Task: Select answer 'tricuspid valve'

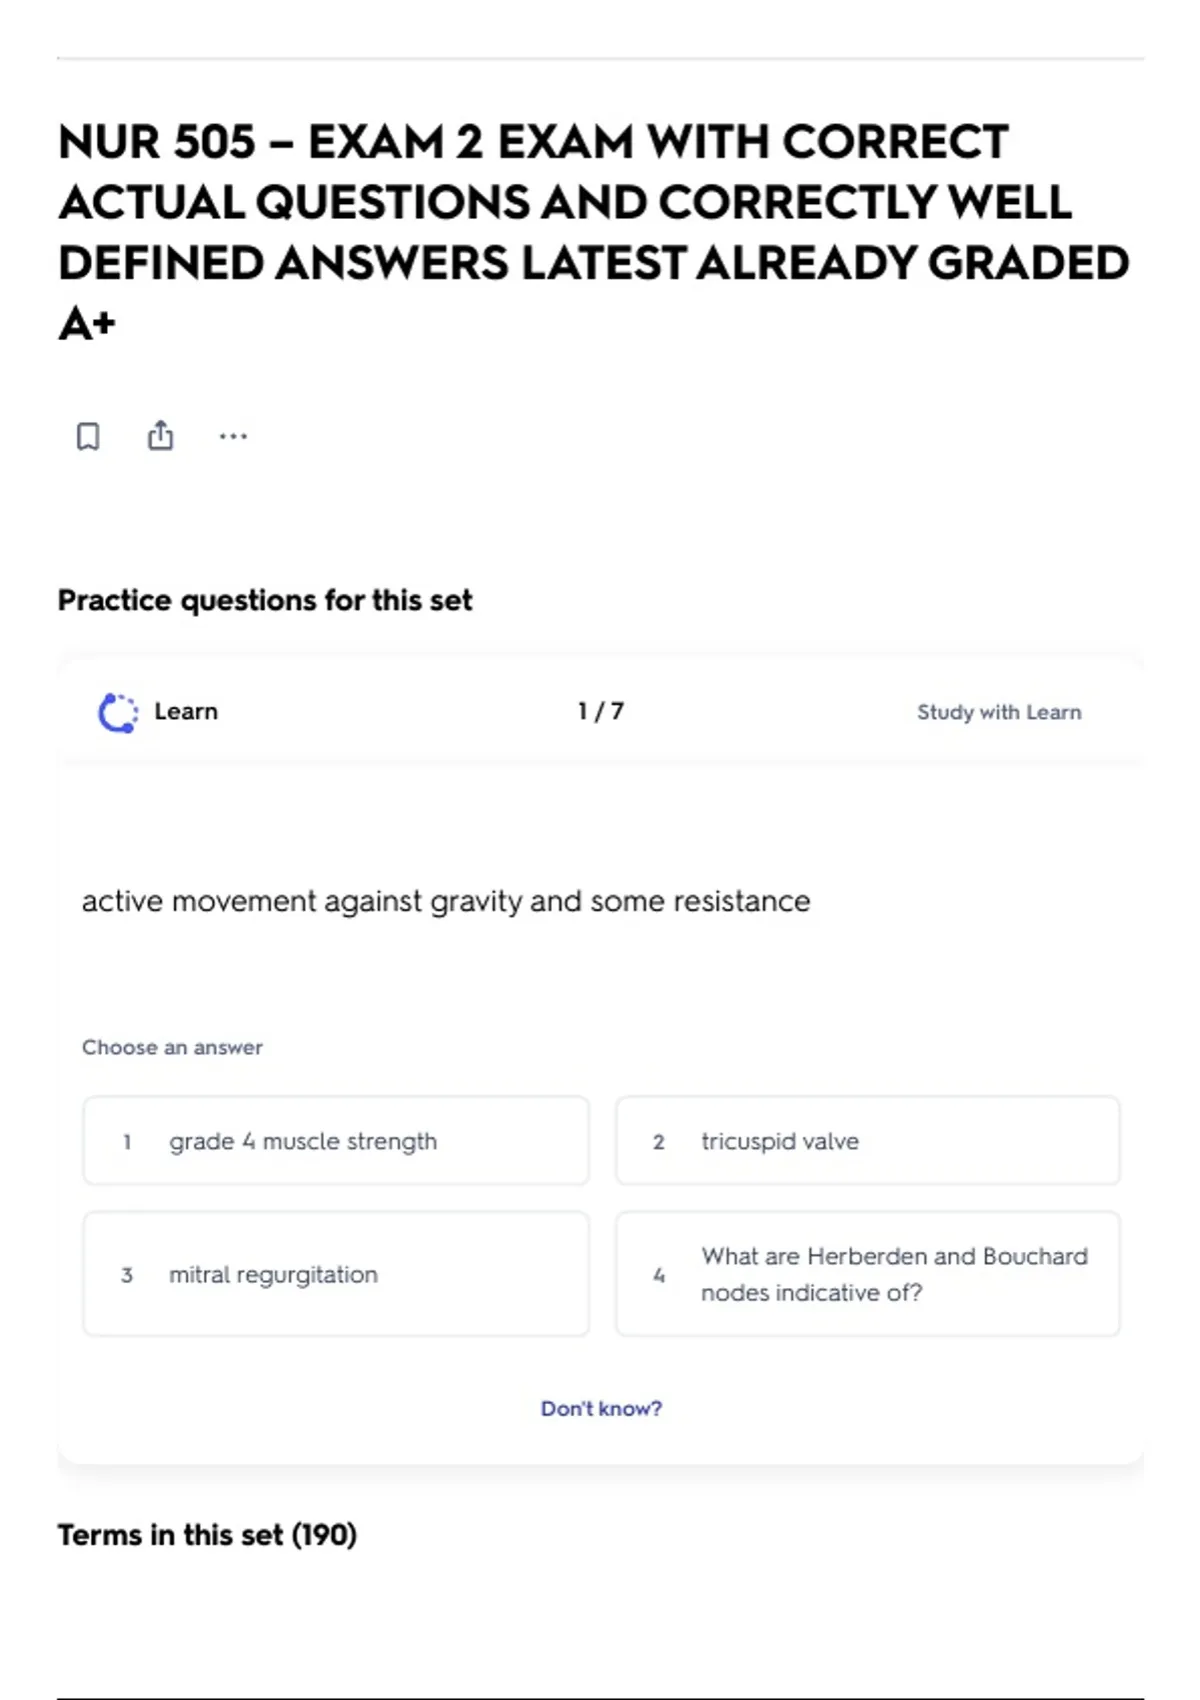Action: (868, 1141)
